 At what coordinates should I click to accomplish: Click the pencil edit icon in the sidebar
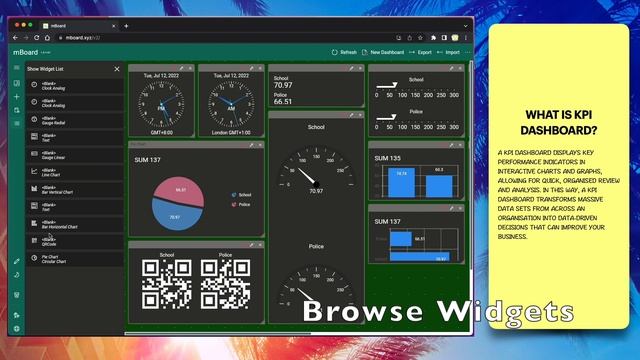click(17, 261)
